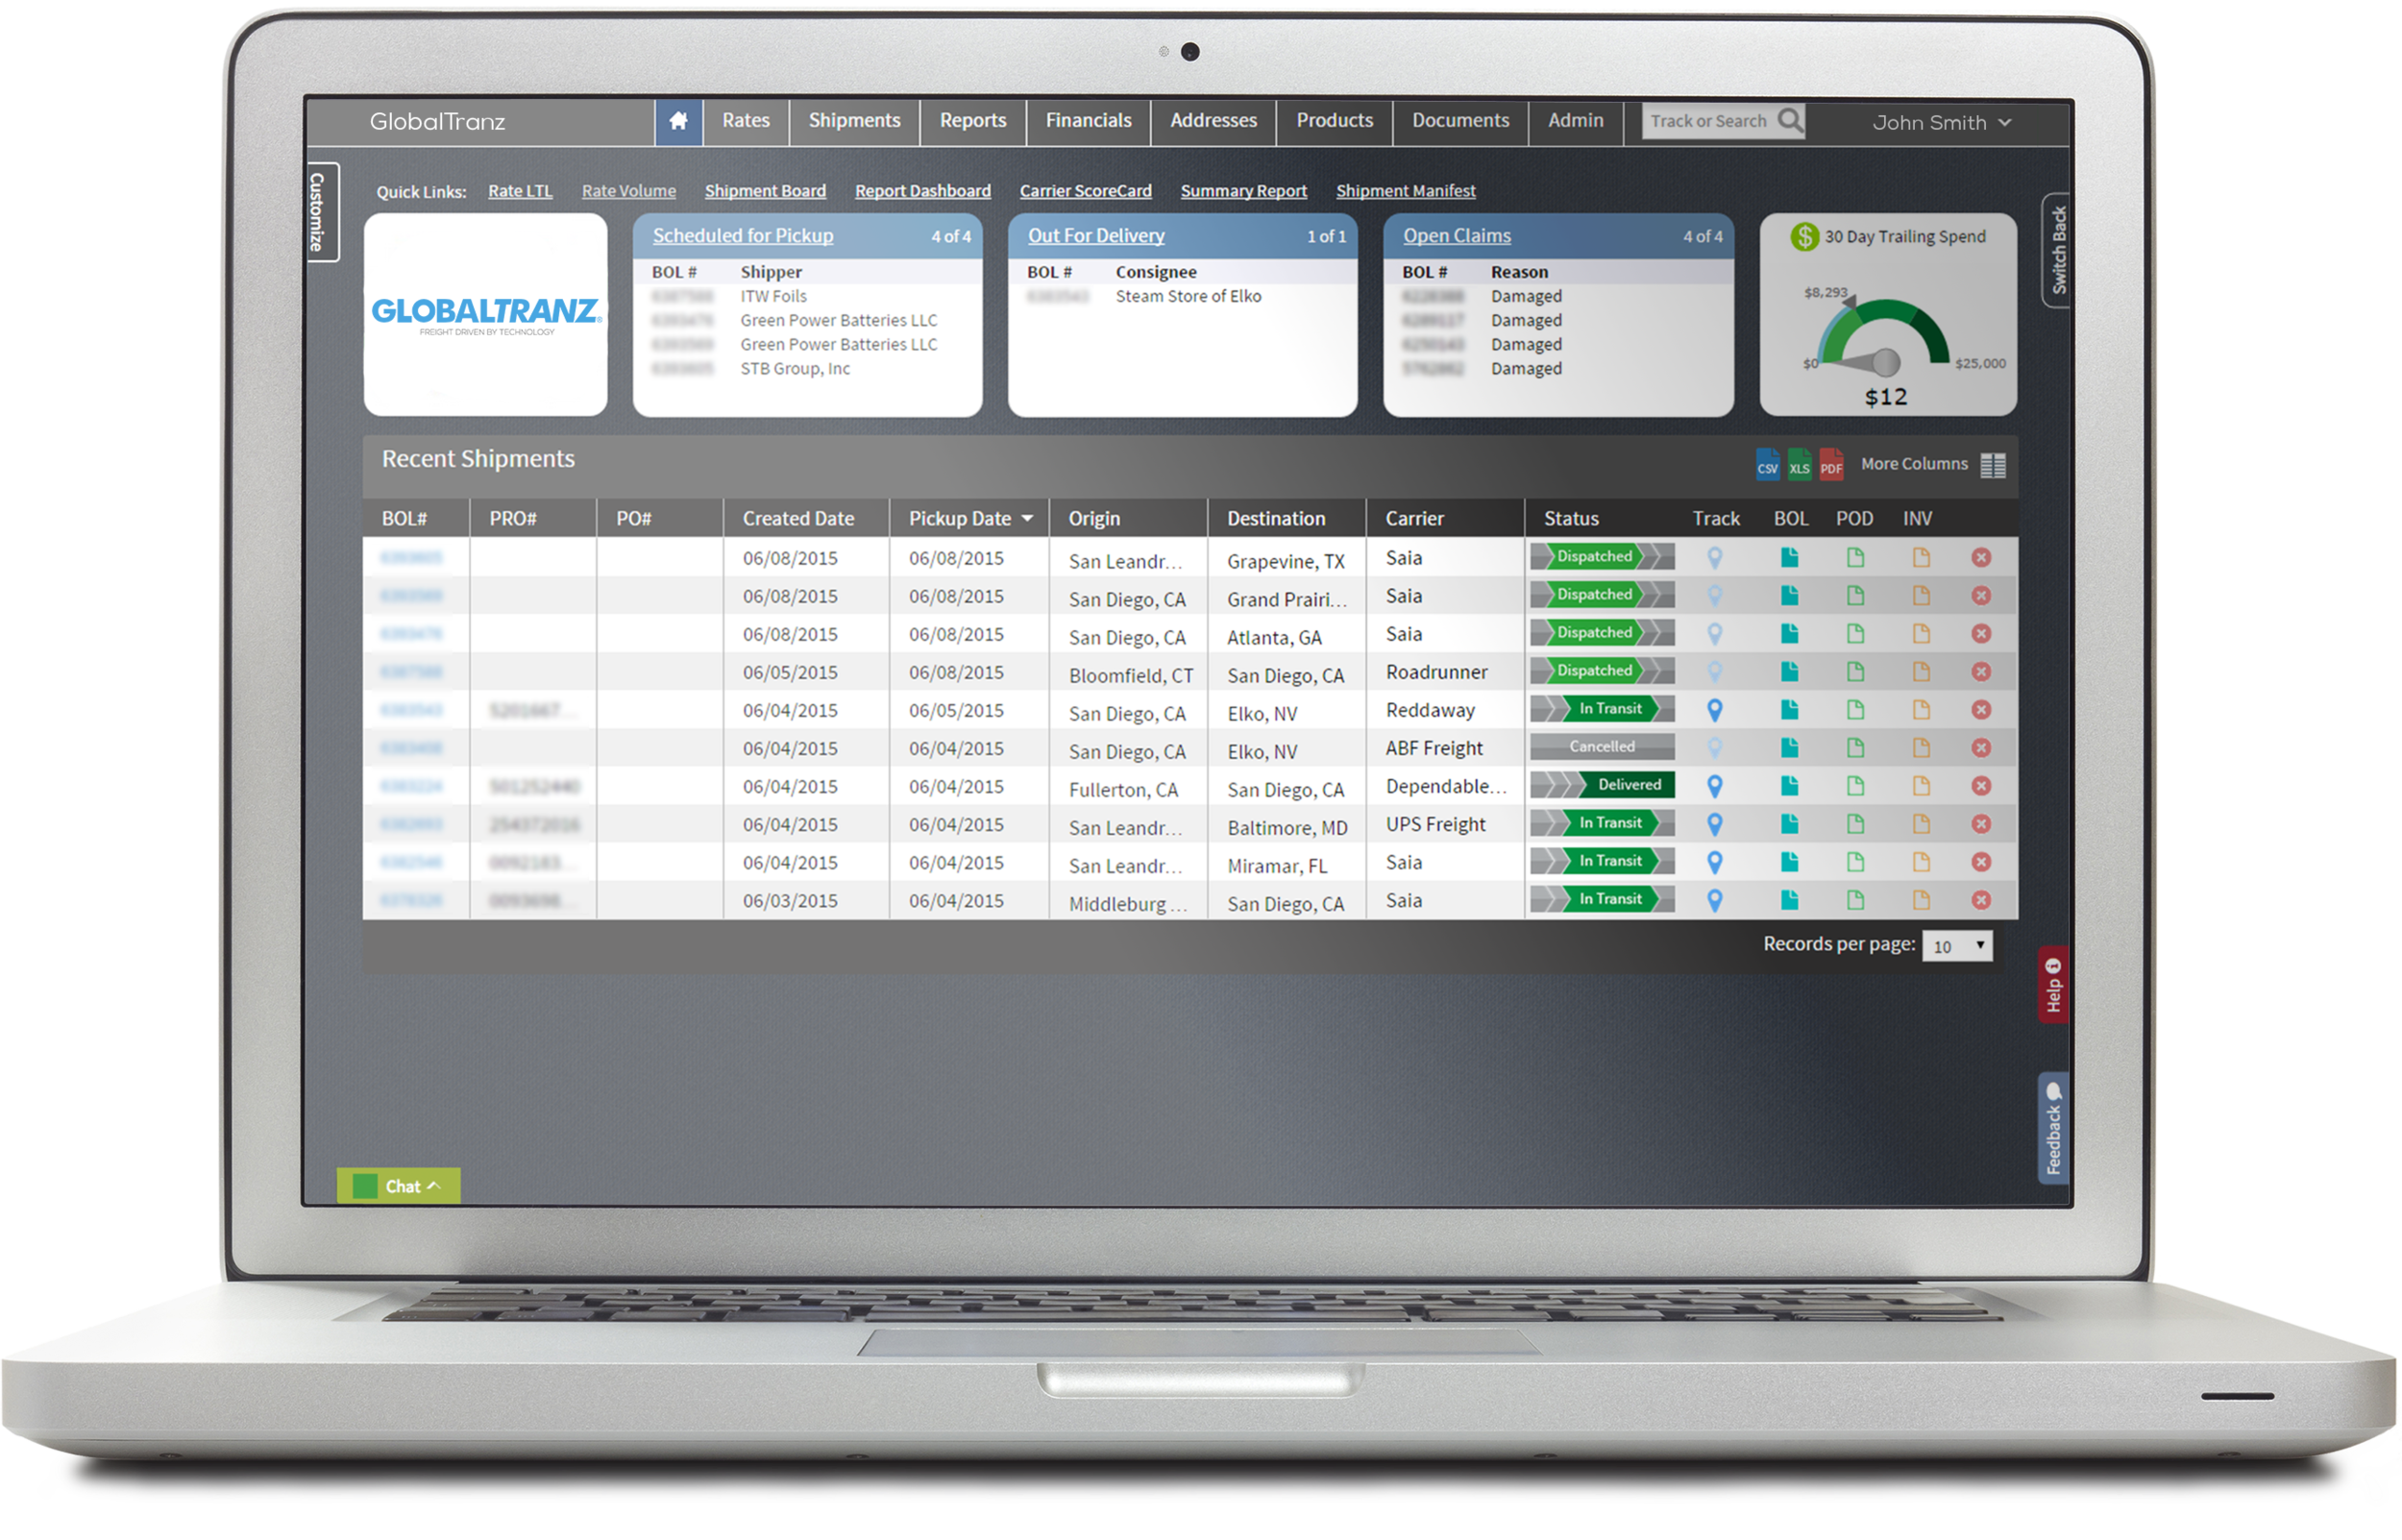Open the Admin menu

point(1576,121)
